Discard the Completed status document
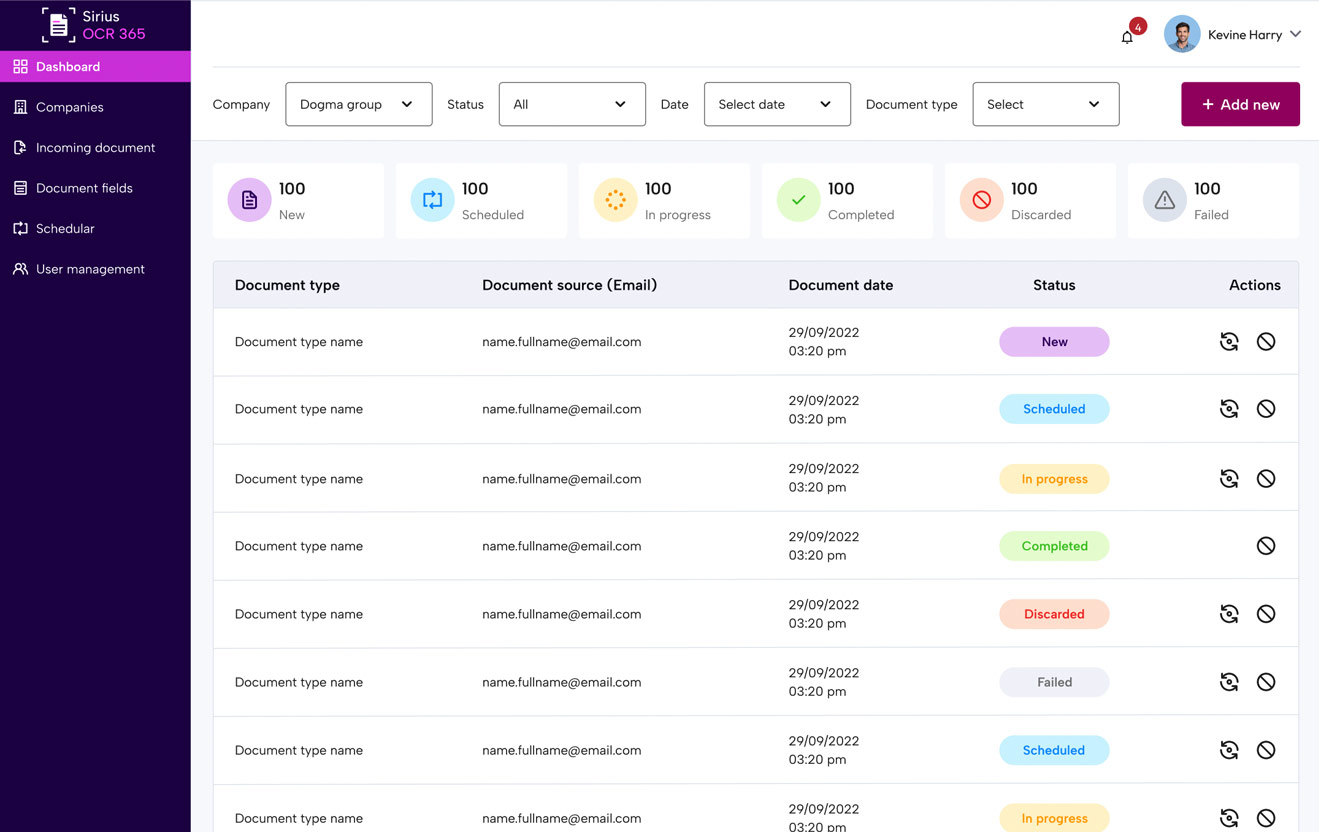 pyautogui.click(x=1266, y=546)
